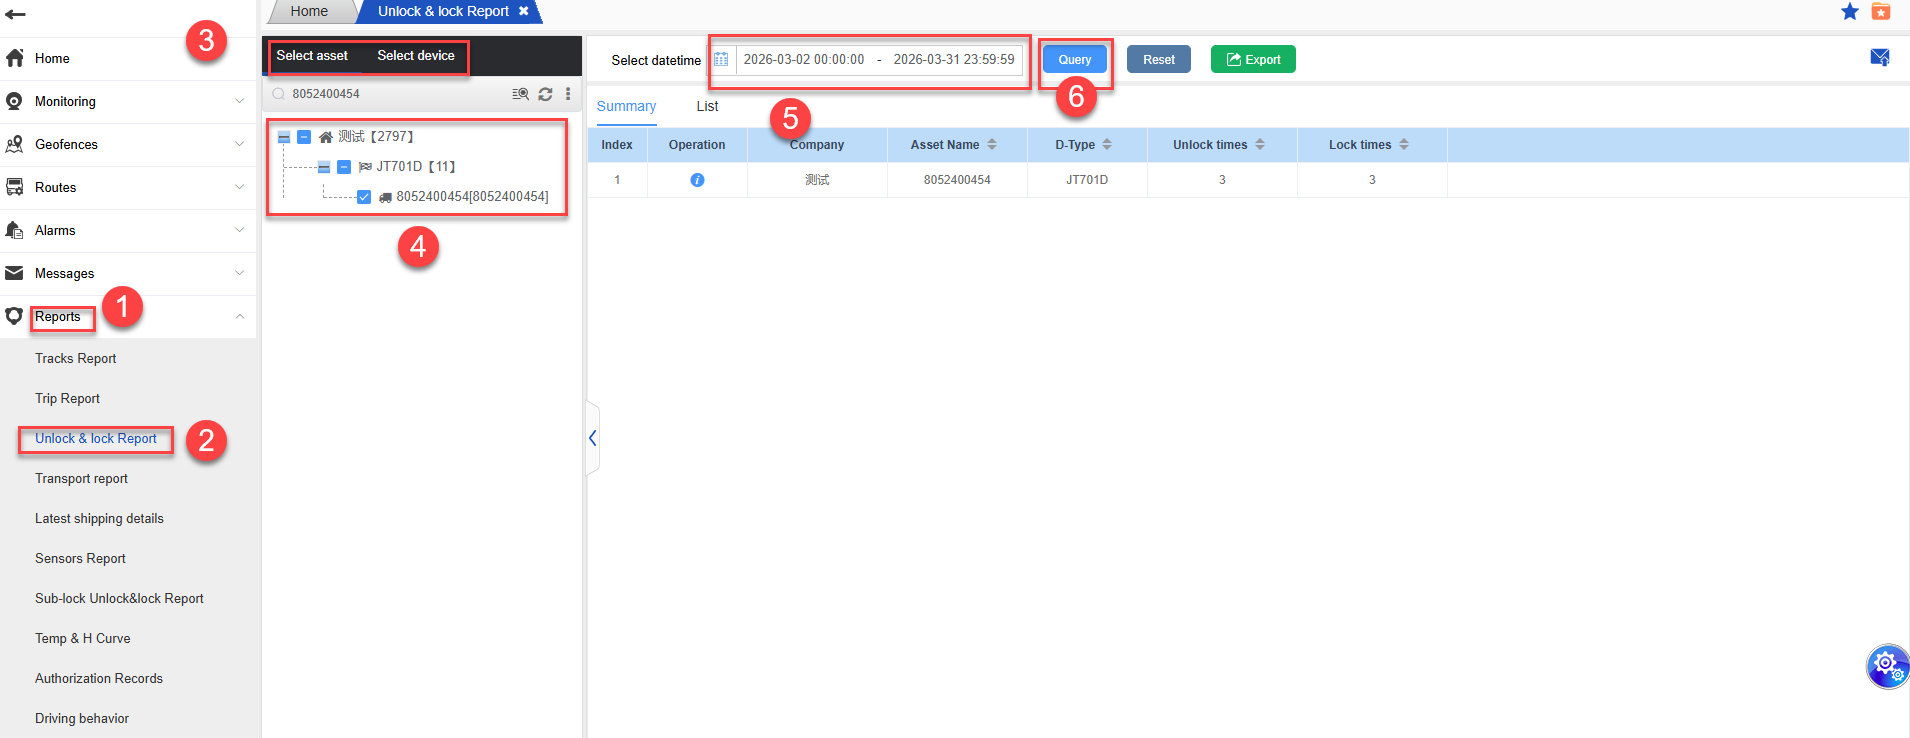1910x738 pixels.
Task: Click the blue info icon in Operation column
Action: pyautogui.click(x=697, y=180)
